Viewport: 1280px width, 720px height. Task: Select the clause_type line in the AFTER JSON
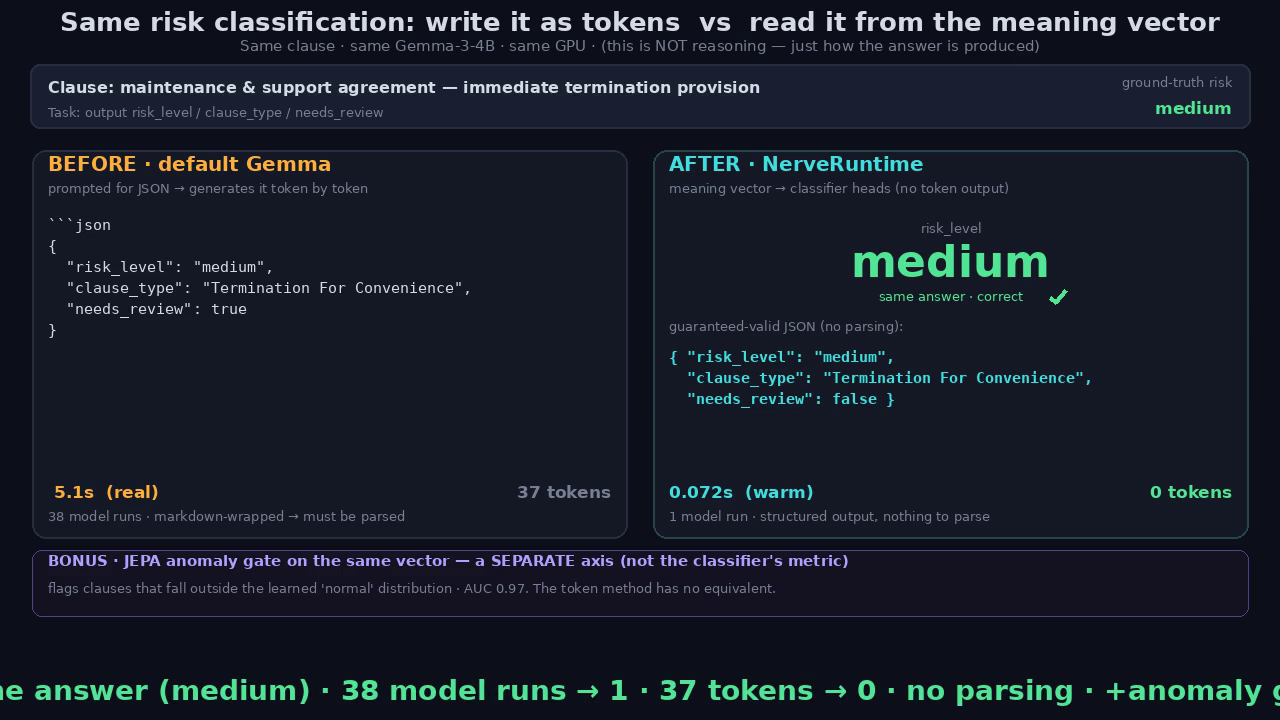(890, 378)
